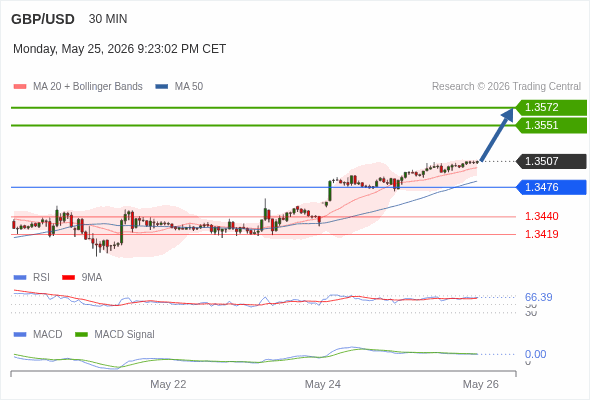
Task: Click the MACD blue legend marker
Action: click(20, 335)
